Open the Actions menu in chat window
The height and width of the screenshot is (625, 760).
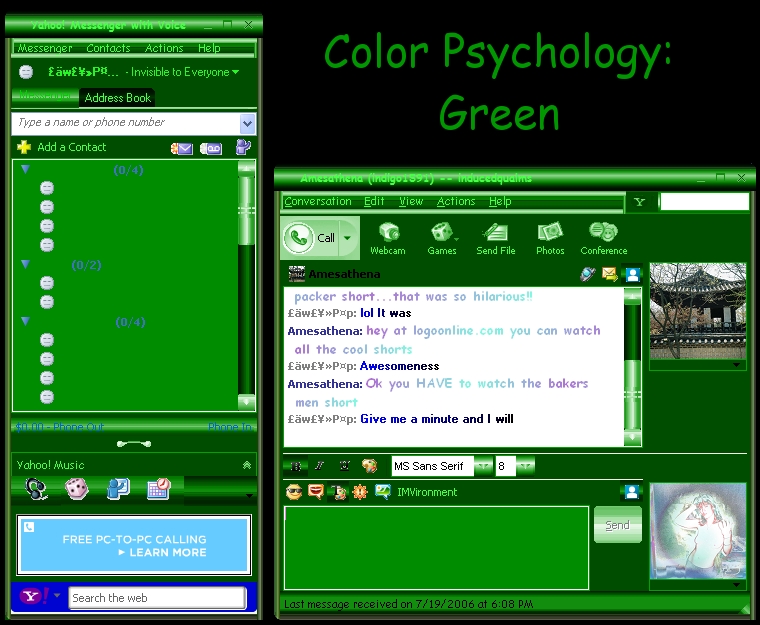[456, 201]
